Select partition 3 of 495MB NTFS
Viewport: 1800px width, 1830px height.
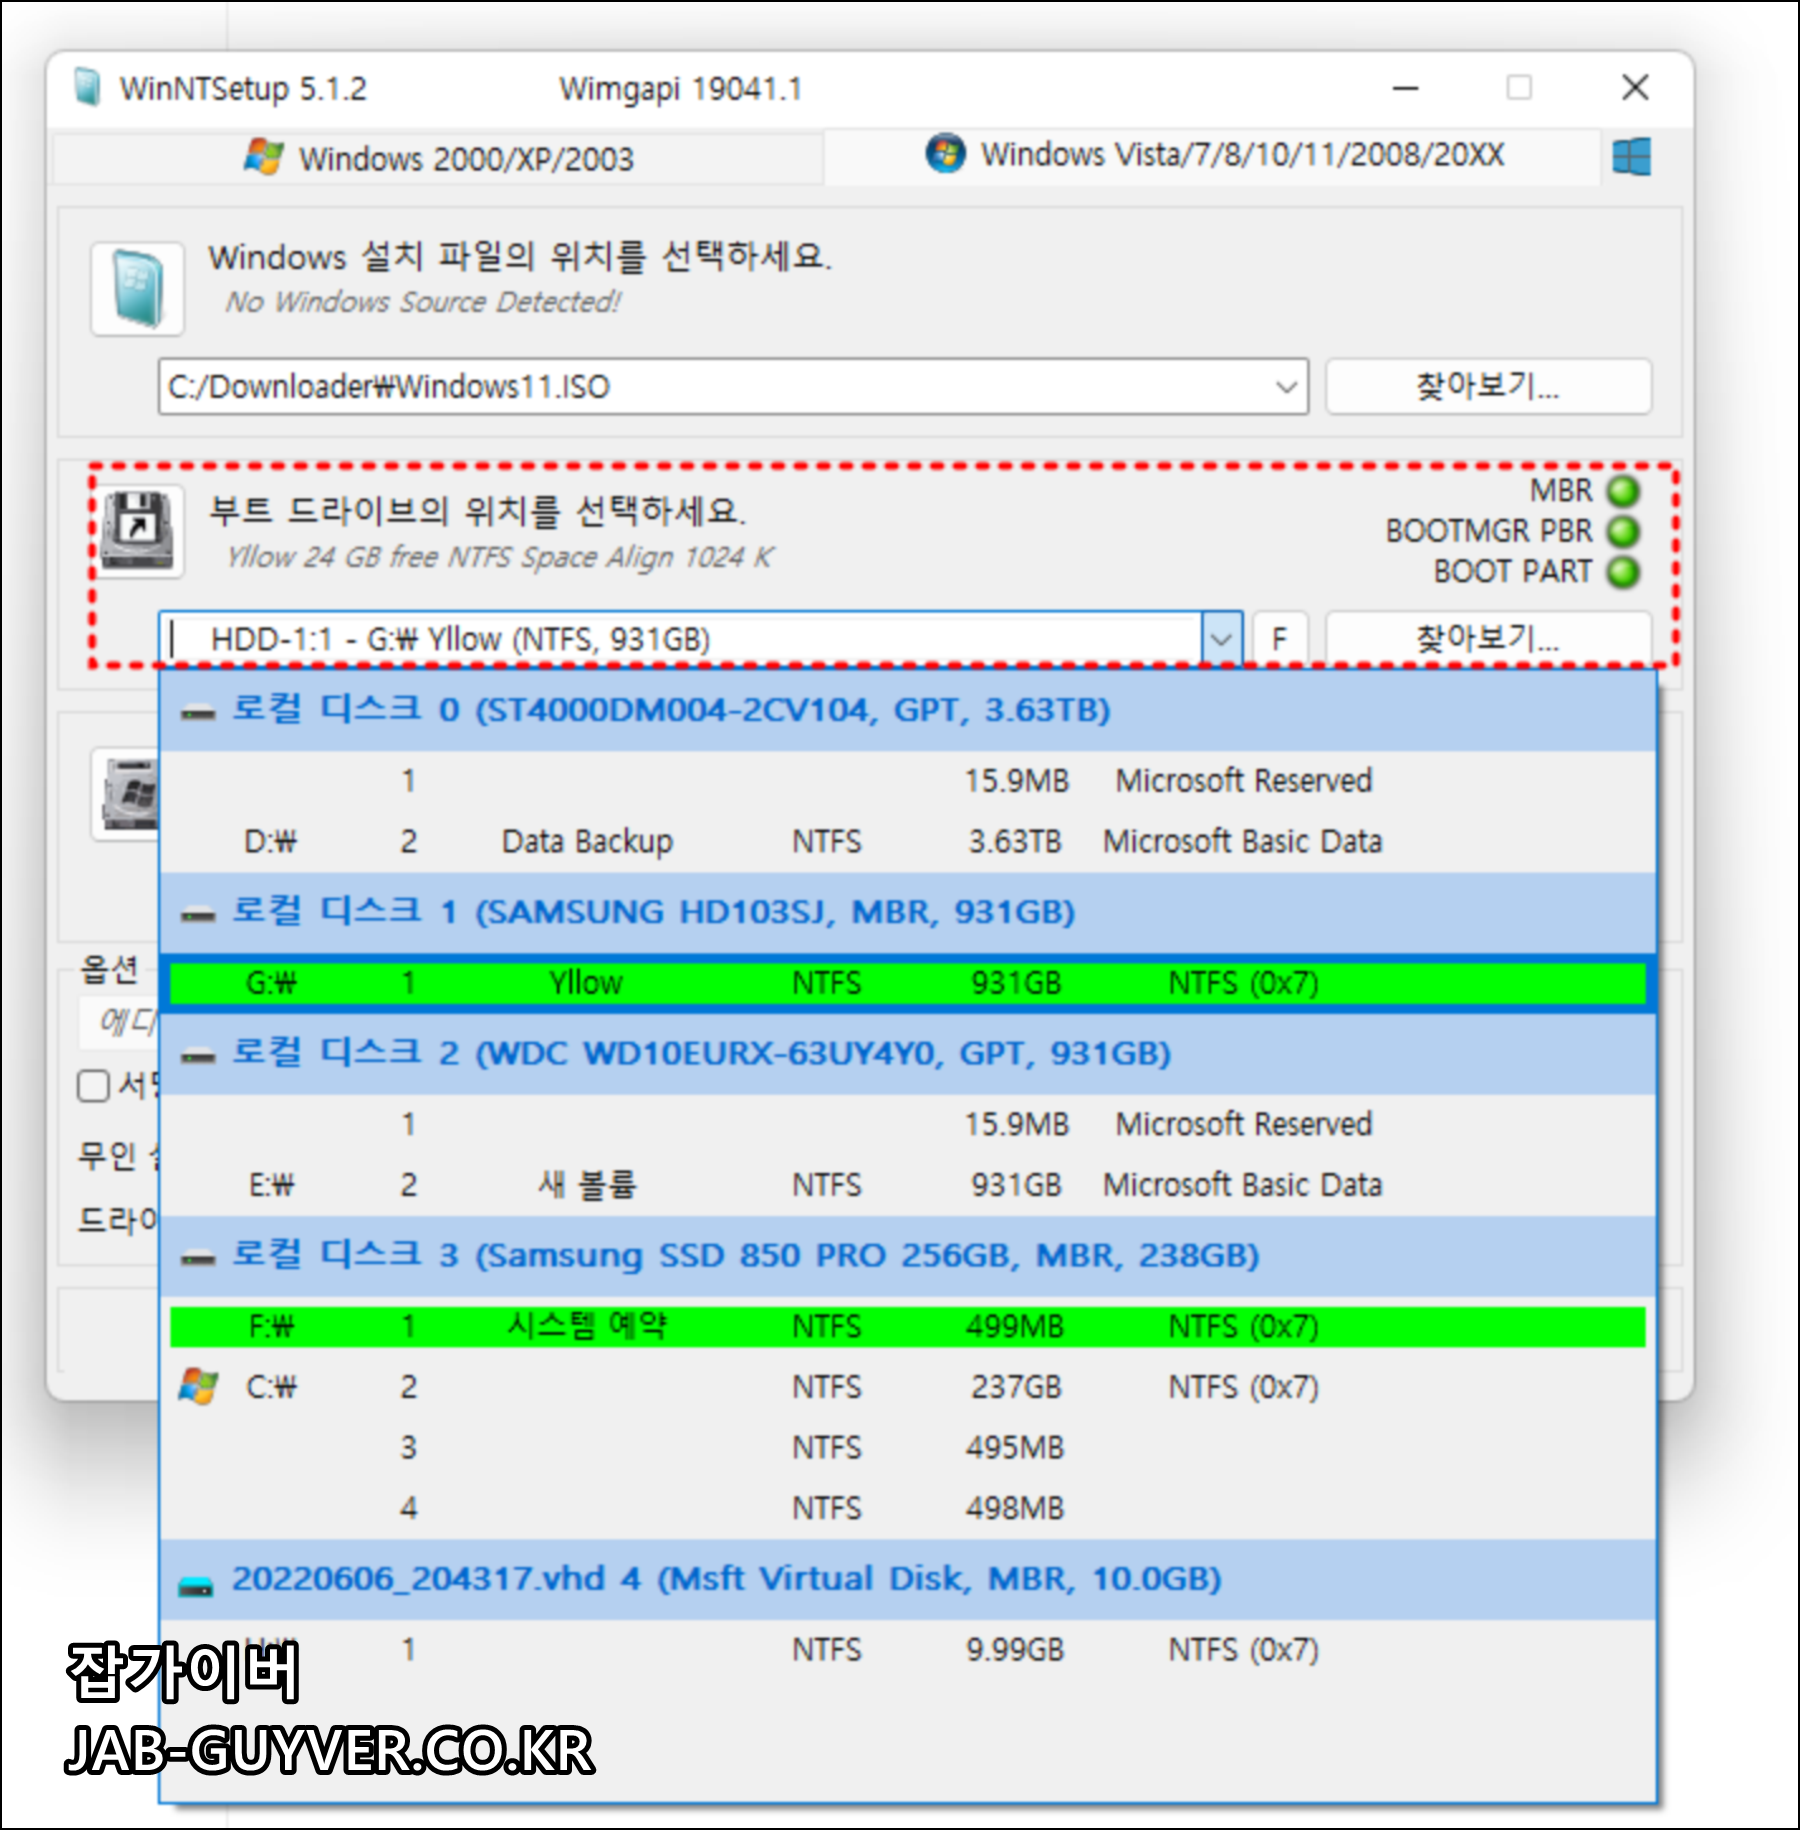click(x=907, y=1447)
